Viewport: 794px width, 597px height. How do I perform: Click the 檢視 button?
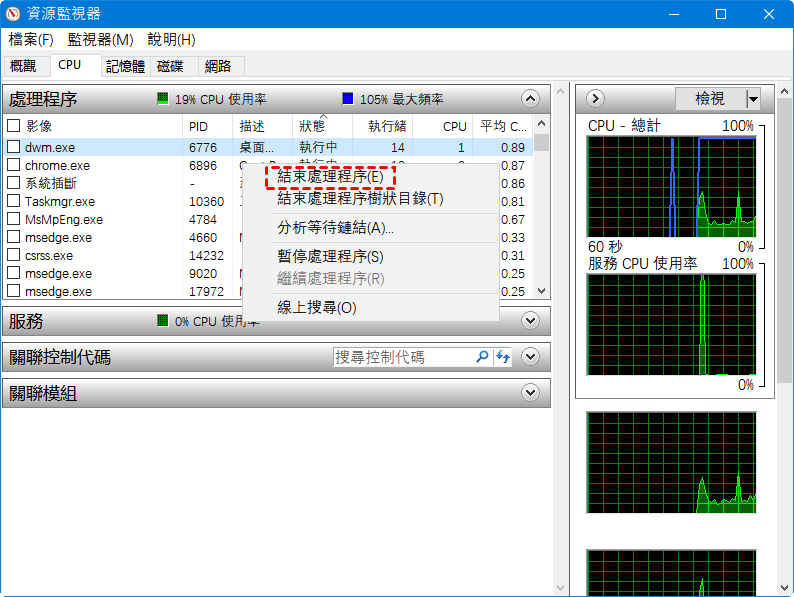(x=710, y=98)
